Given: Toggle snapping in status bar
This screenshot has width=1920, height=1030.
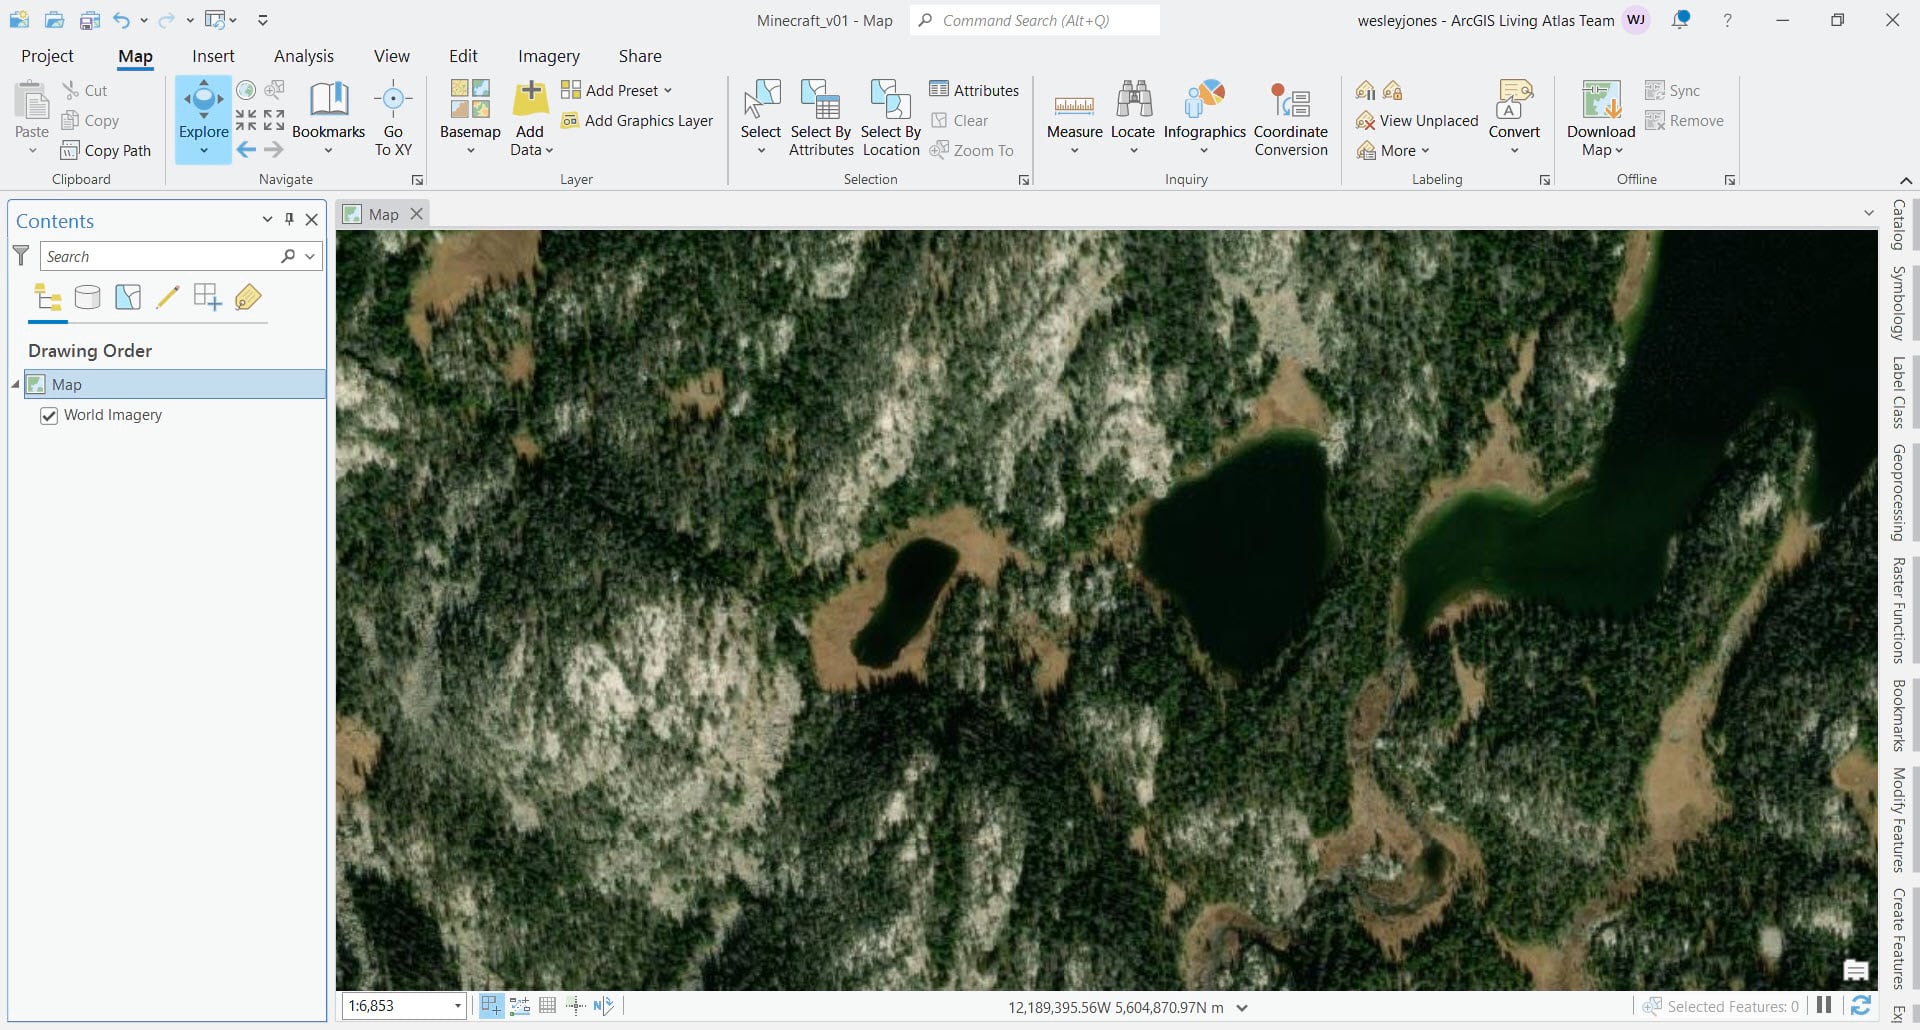Looking at the screenshot, I should pyautogui.click(x=491, y=1006).
